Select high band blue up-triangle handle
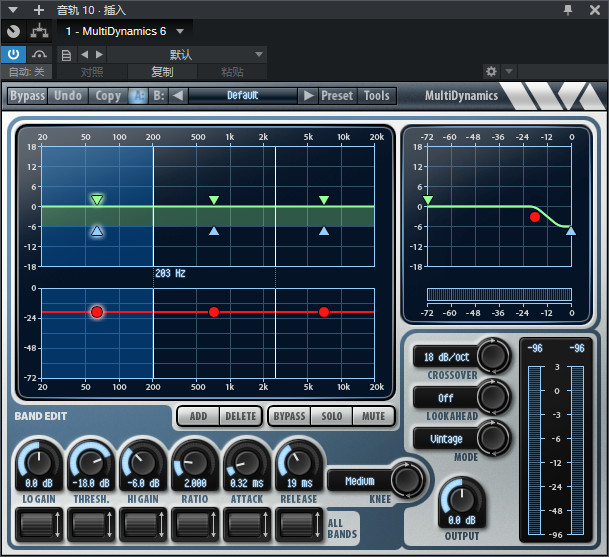The height and width of the screenshot is (557, 609). [x=324, y=231]
